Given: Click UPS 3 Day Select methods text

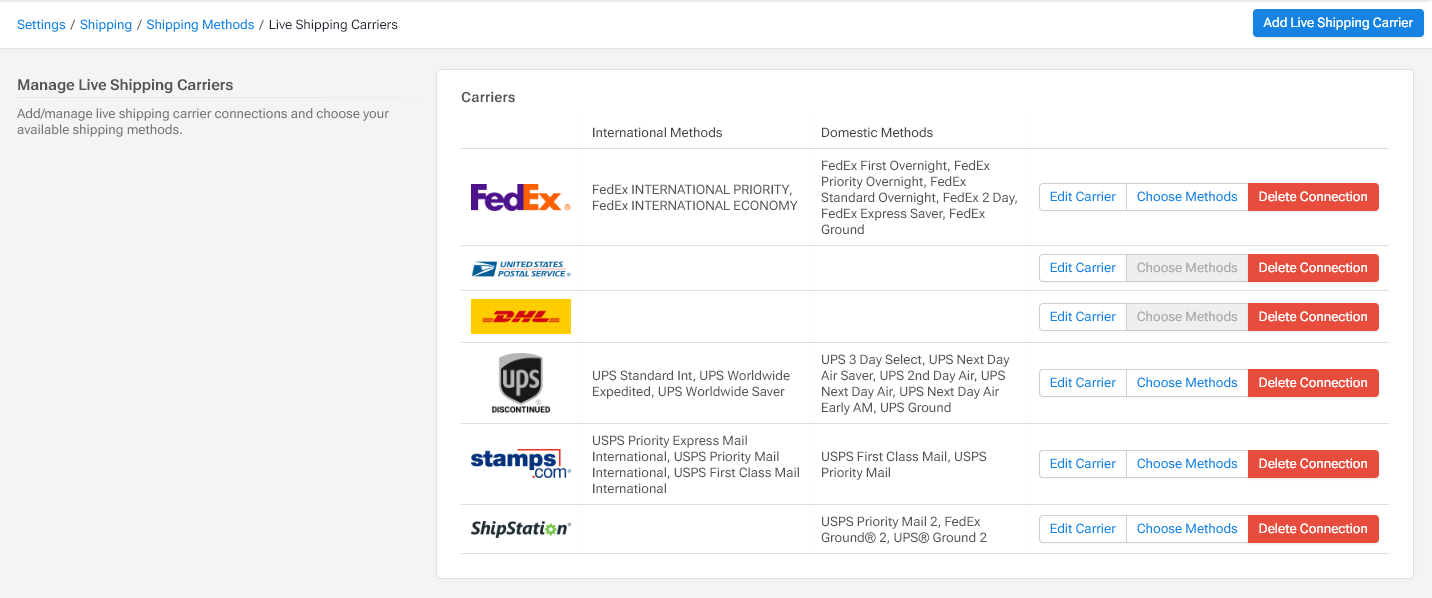Looking at the screenshot, I should coord(915,383).
